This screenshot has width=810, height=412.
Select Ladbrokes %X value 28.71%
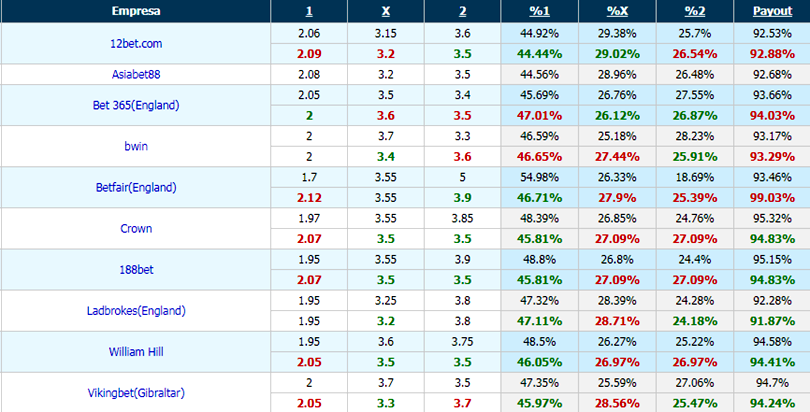coord(617,321)
